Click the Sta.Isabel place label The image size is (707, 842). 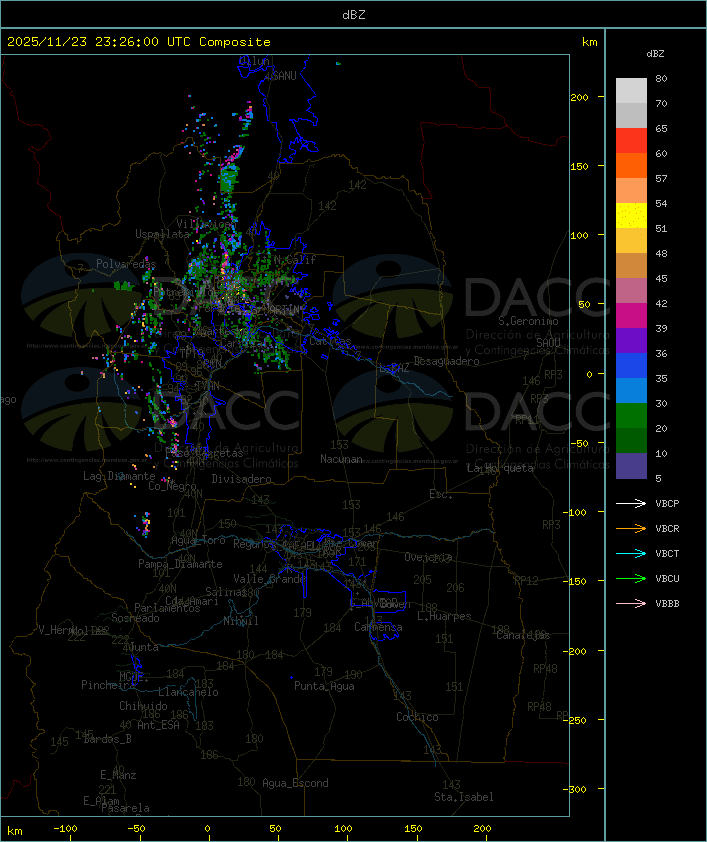(464, 797)
